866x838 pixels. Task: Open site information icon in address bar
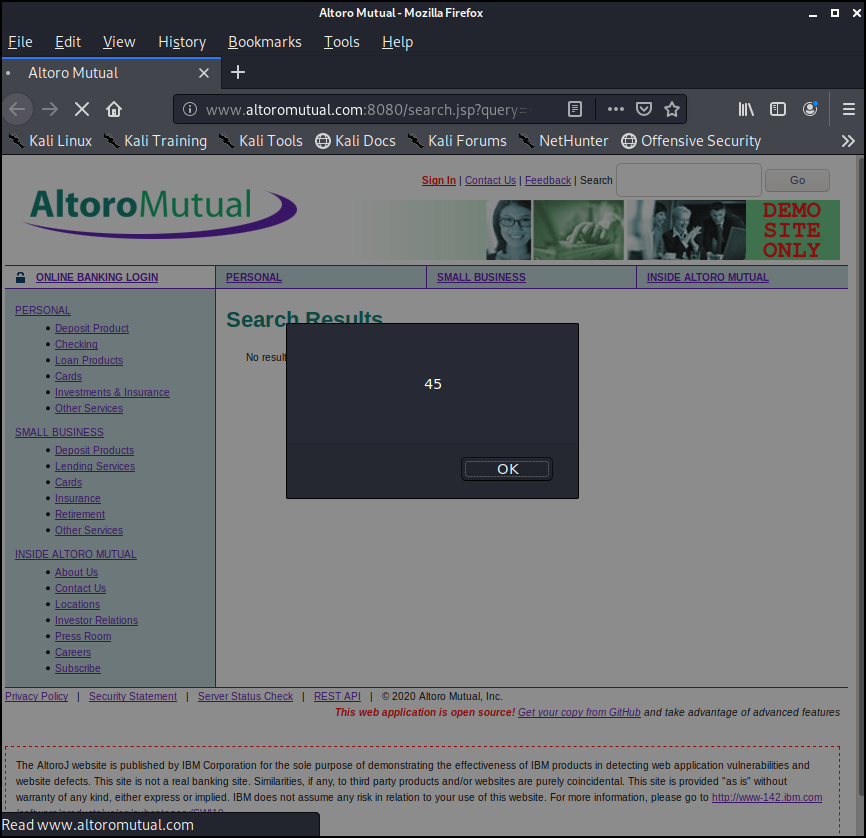point(189,109)
